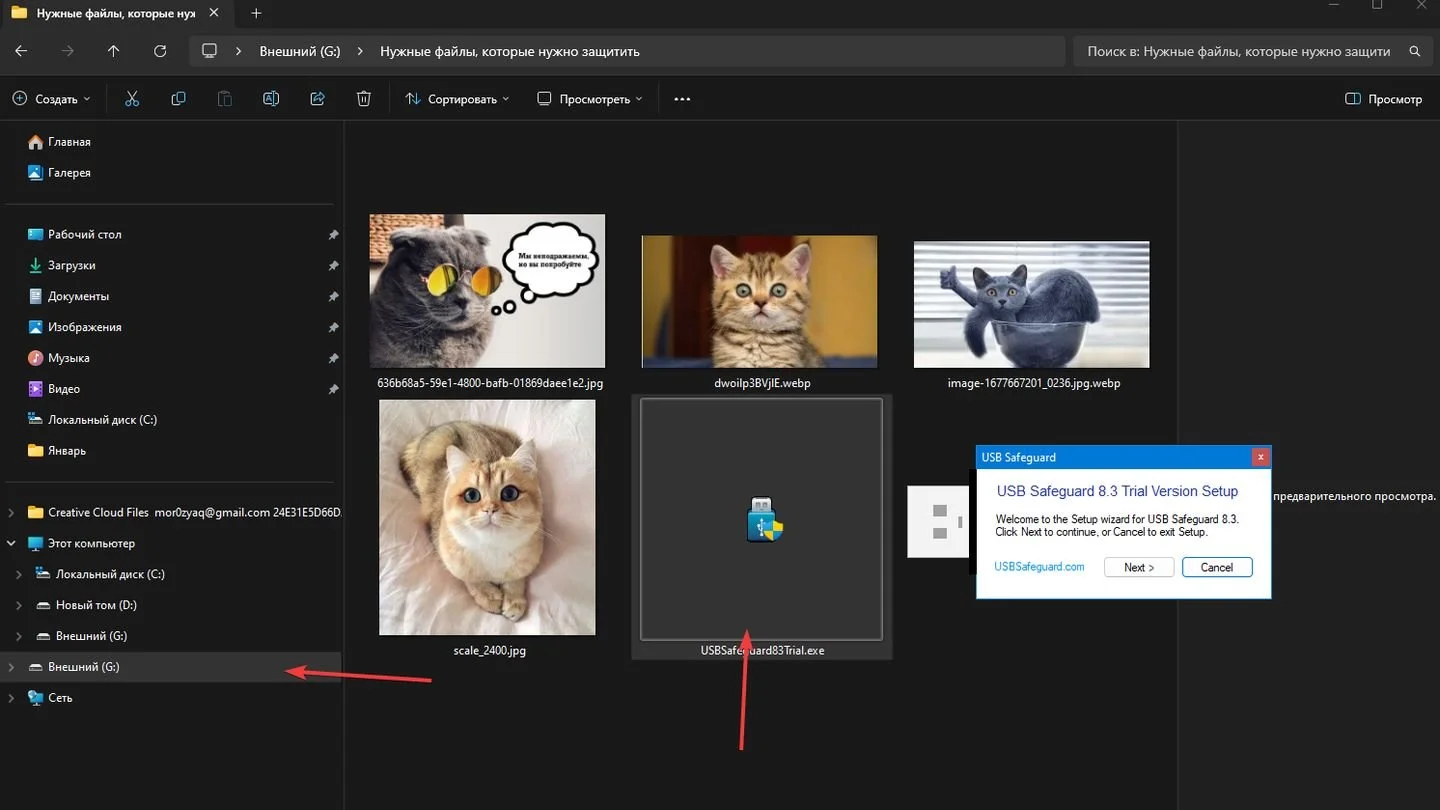1440x810 pixels.
Task: Click Next in USB Safeguard setup
Action: (x=1139, y=567)
